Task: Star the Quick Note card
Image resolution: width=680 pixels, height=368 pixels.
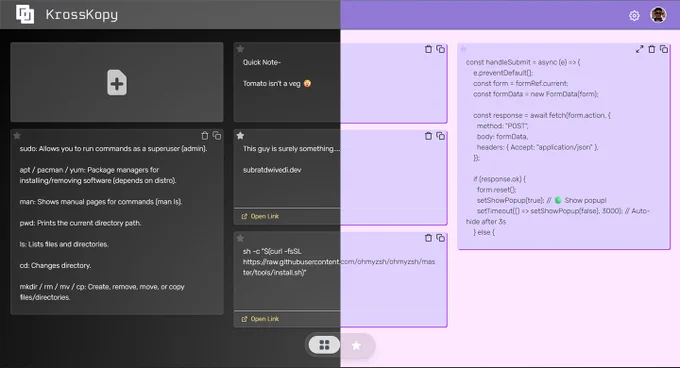Action: click(x=240, y=49)
